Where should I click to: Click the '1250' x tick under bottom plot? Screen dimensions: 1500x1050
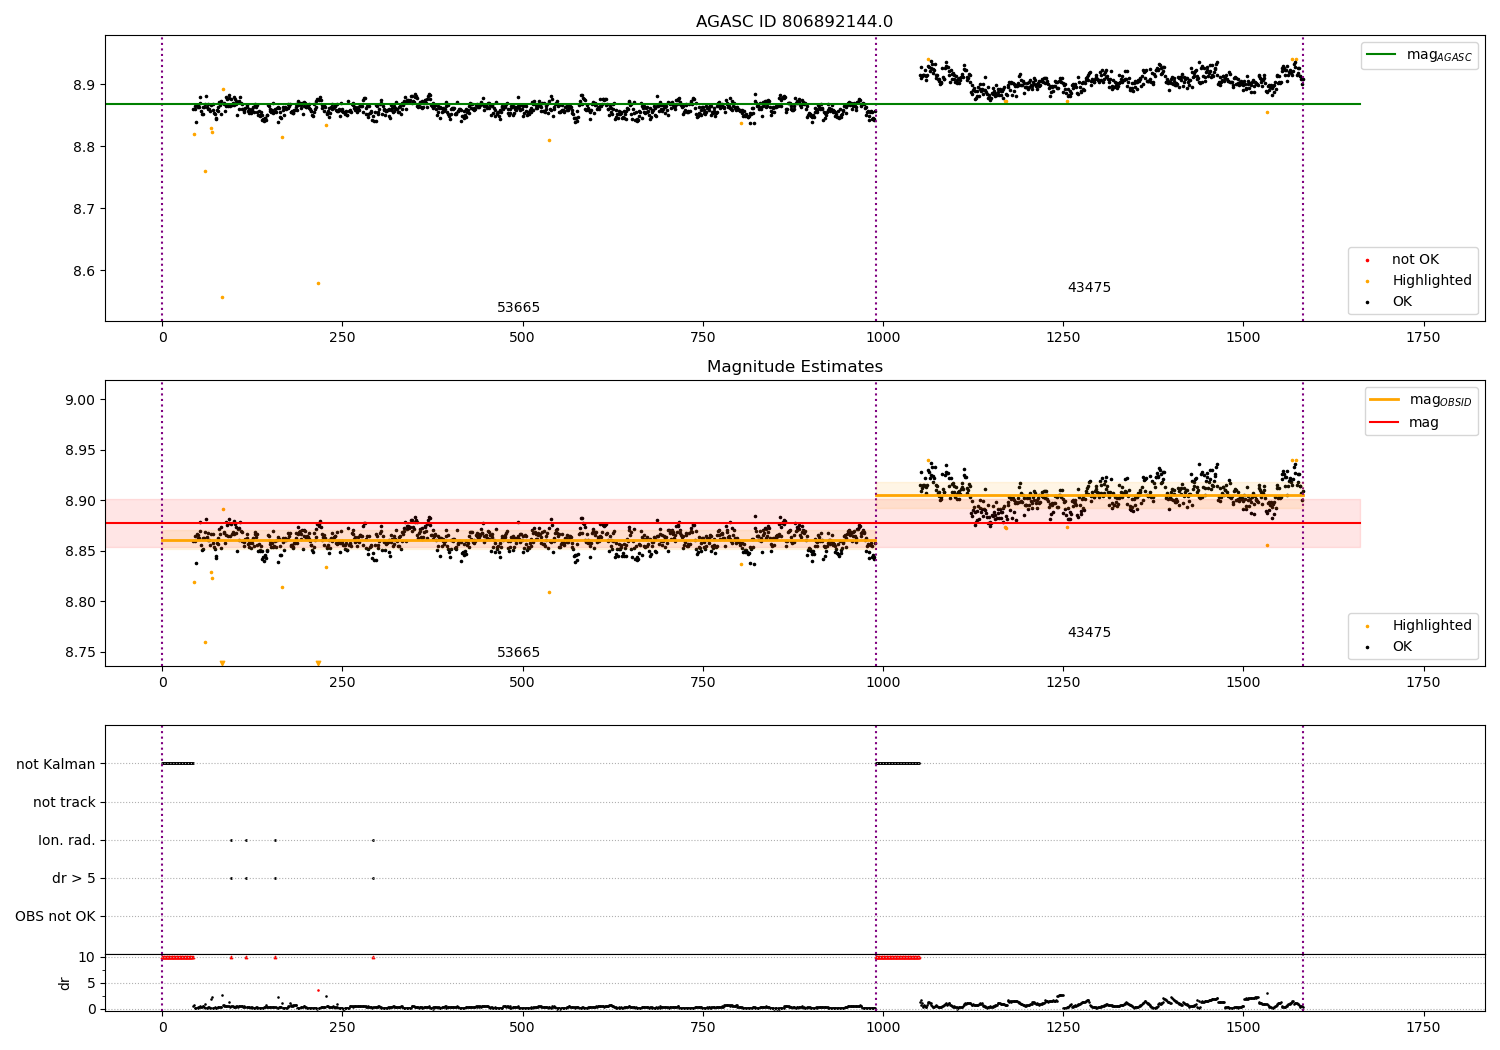[1063, 1028]
